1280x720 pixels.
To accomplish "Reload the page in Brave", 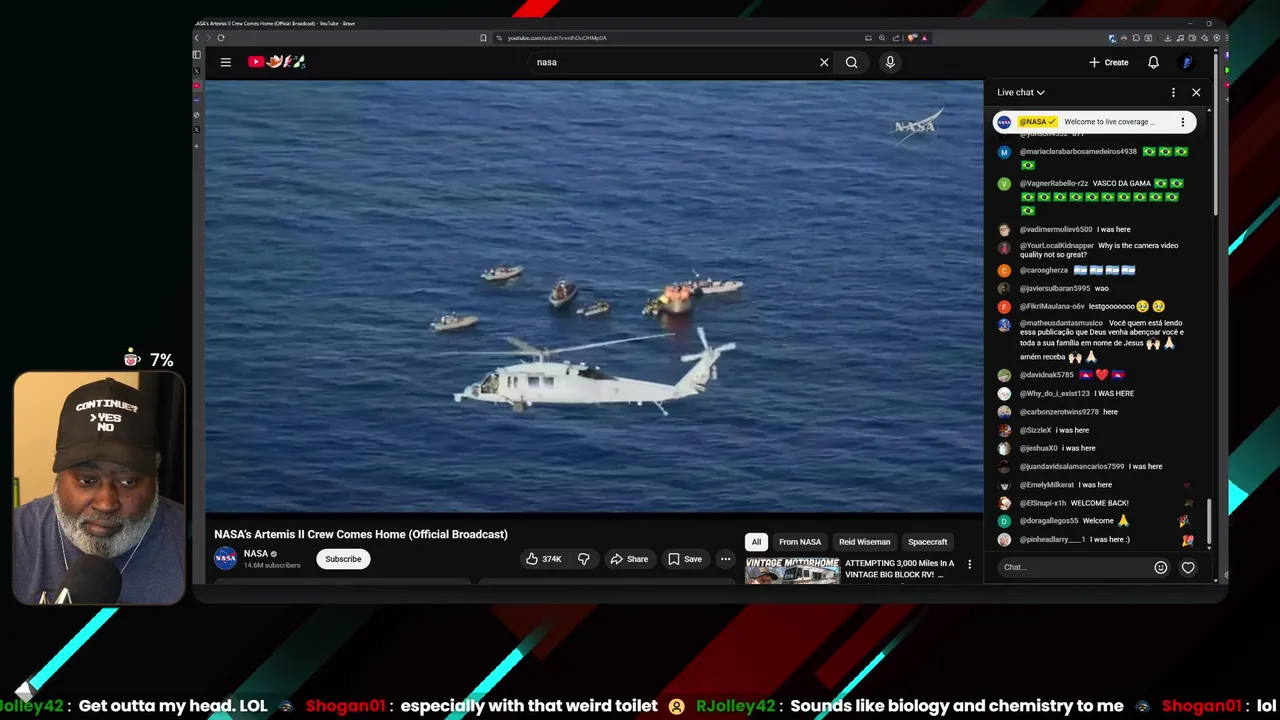I will [x=220, y=38].
